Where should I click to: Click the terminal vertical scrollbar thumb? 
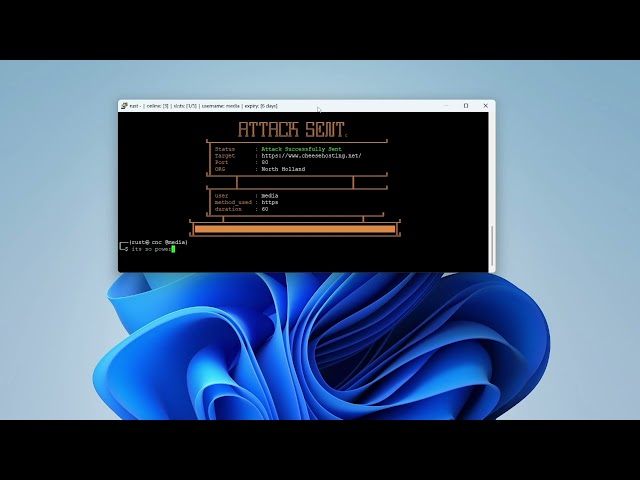[x=491, y=246]
